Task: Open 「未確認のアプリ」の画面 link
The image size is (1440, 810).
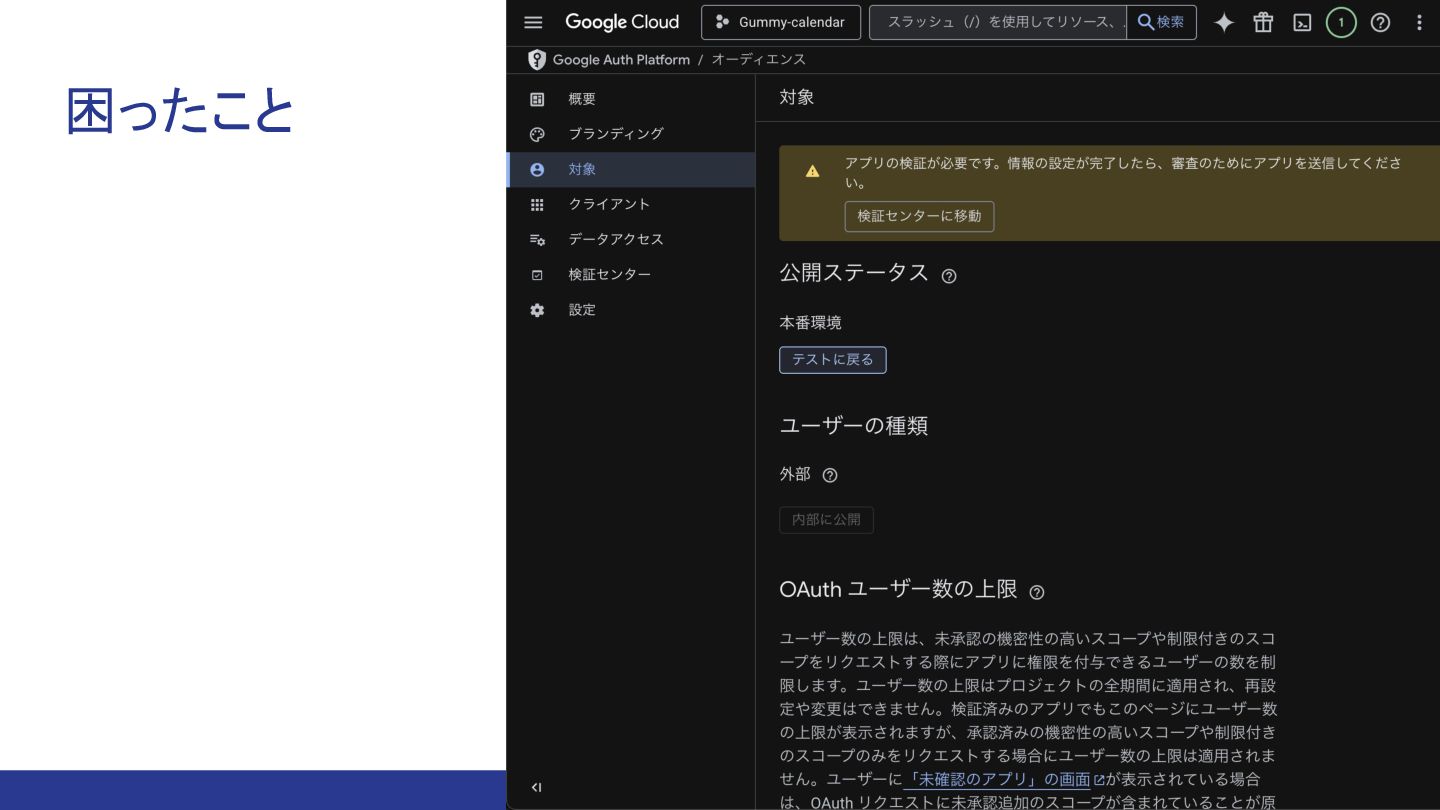Action: [x=1003, y=779]
